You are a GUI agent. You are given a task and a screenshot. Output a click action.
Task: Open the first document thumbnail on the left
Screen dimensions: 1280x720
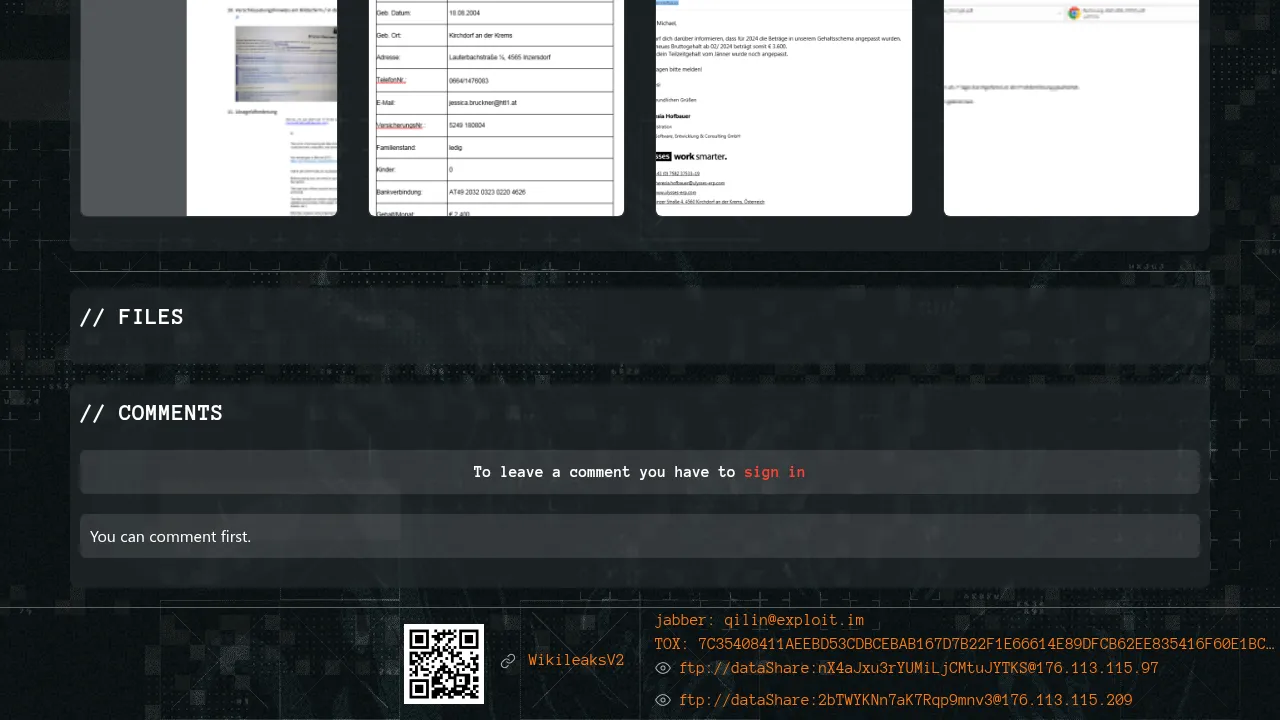209,107
